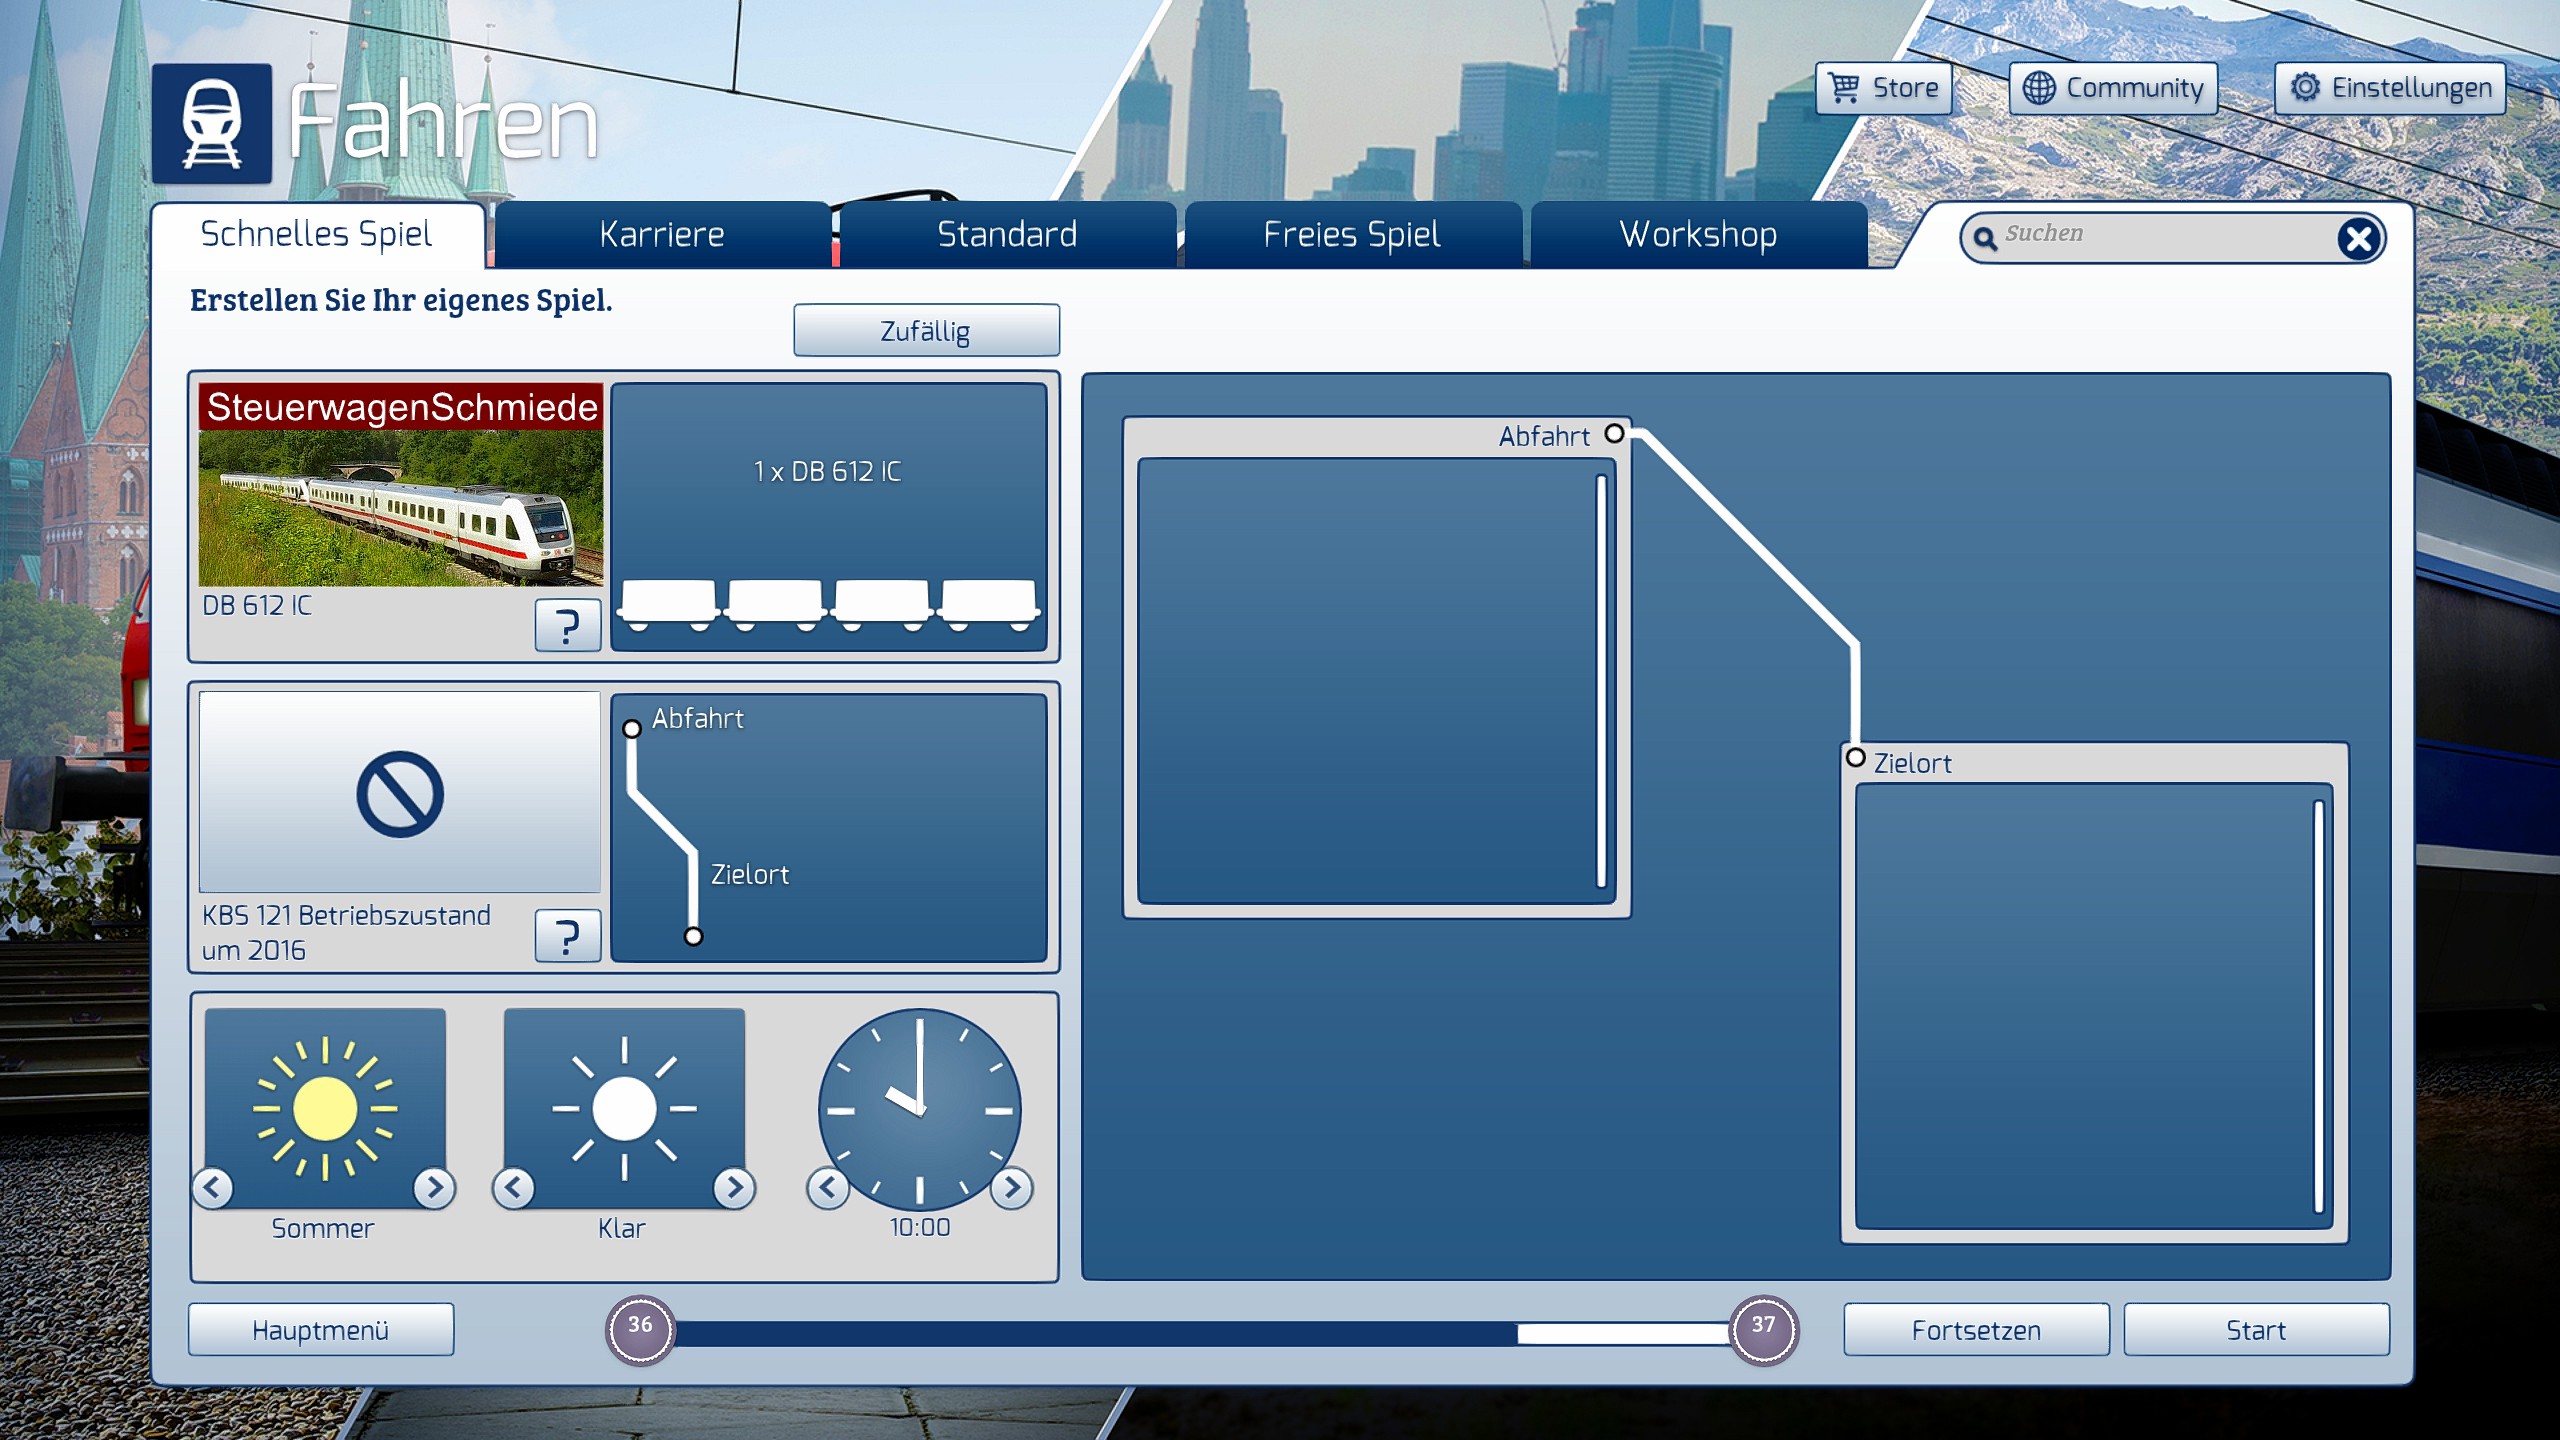Open the Community globe button
This screenshot has height=1440, width=2560.
click(x=2113, y=88)
